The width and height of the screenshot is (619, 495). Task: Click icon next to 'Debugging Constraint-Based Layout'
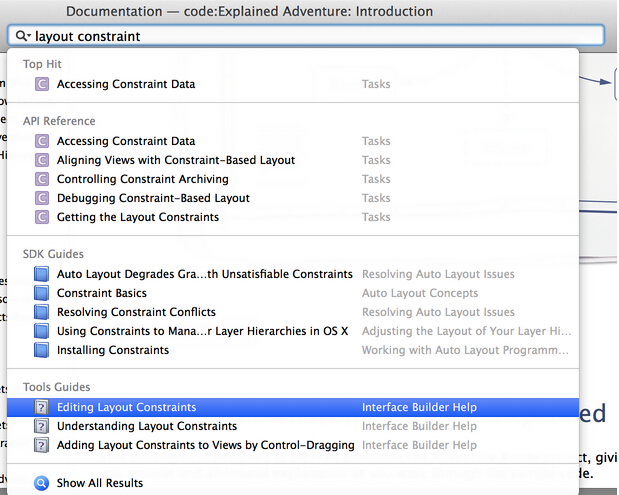point(41,198)
